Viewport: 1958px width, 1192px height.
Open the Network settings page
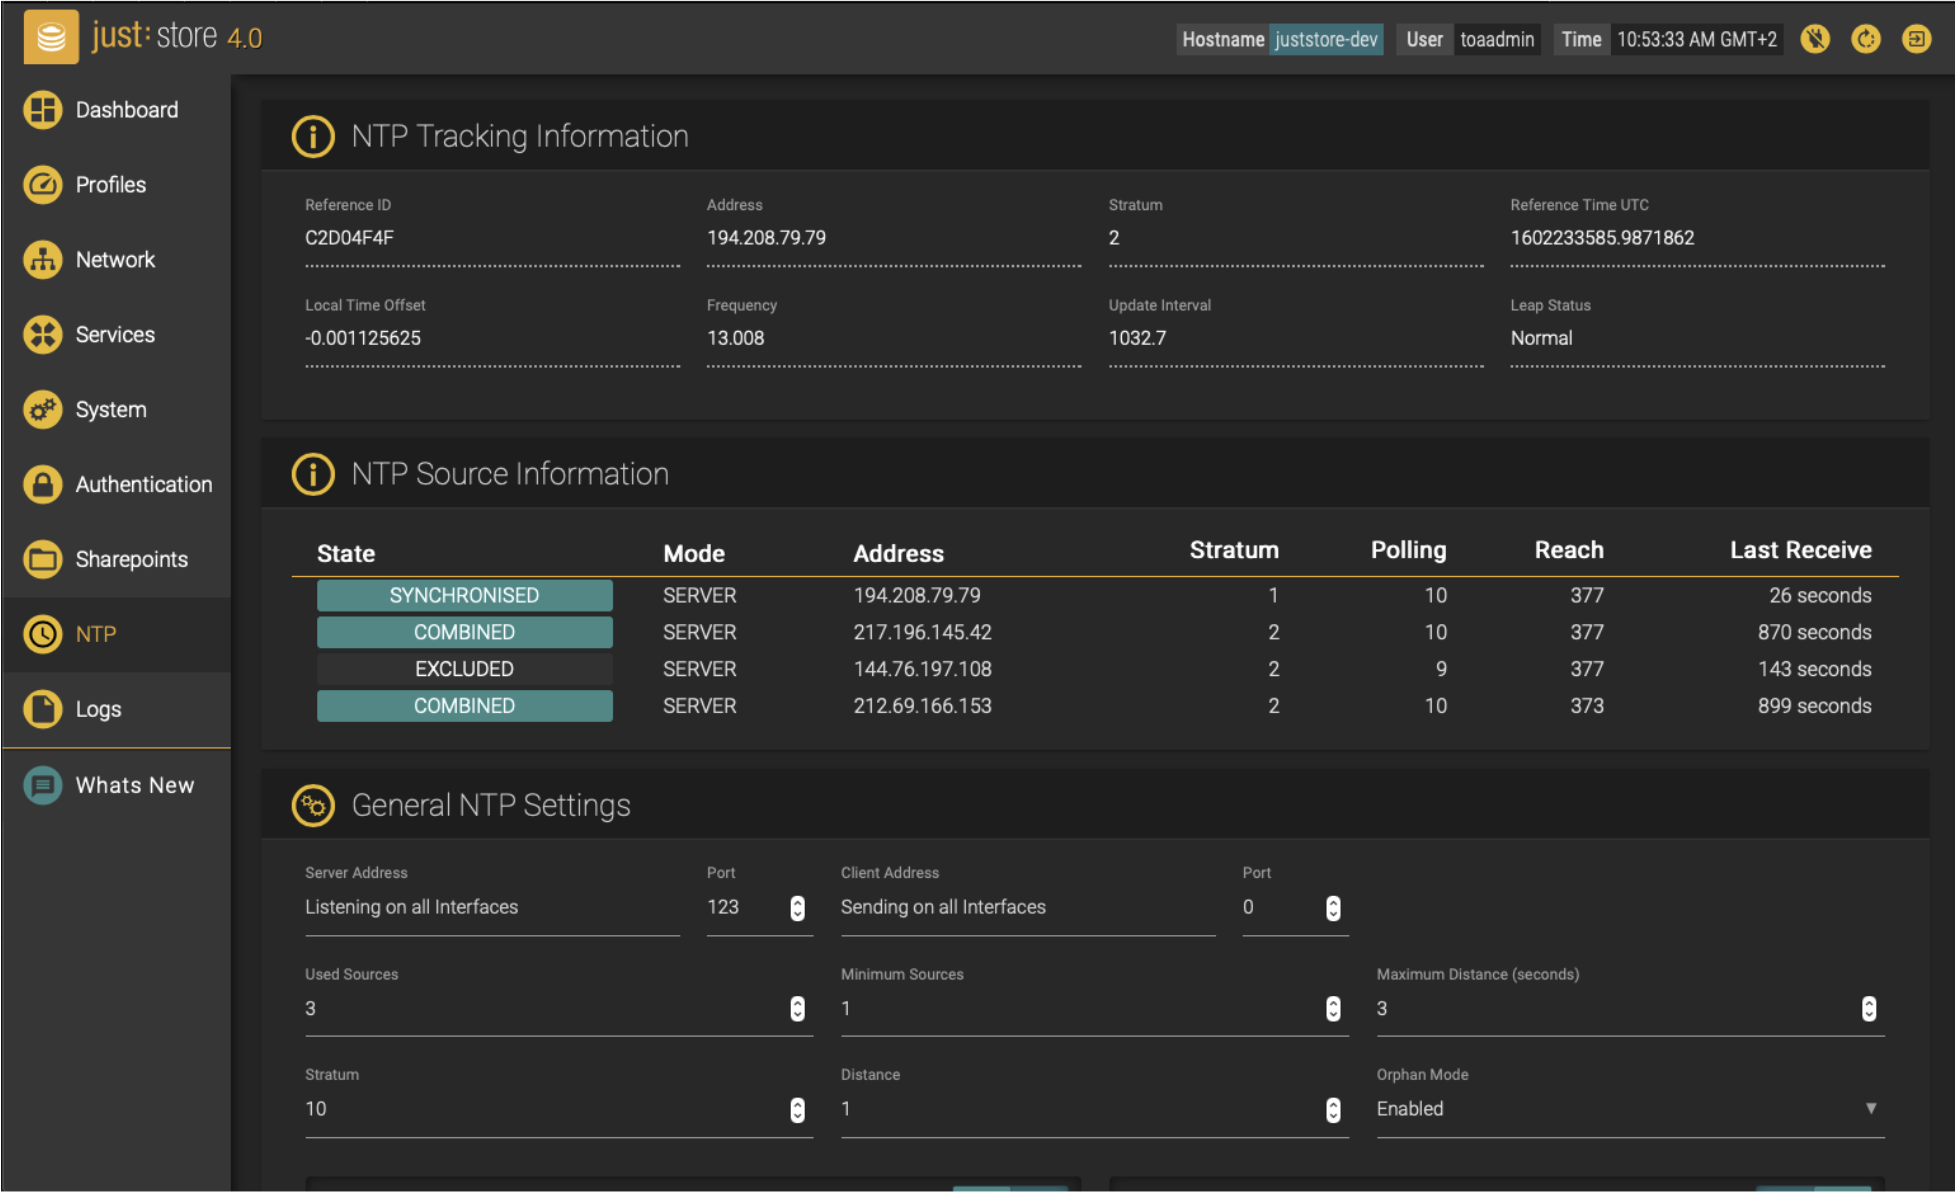click(116, 260)
